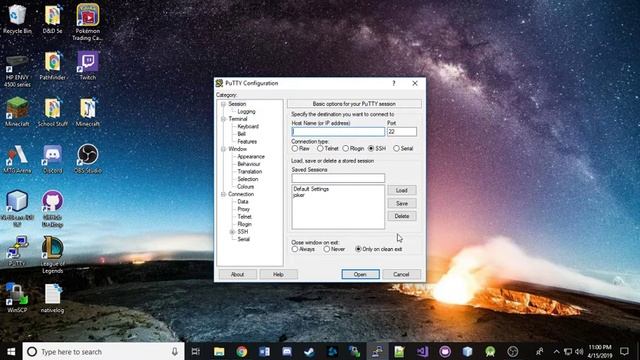Viewport: 640px width, 360px height.
Task: Open Visual Studio from the taskbar
Action: (422, 351)
